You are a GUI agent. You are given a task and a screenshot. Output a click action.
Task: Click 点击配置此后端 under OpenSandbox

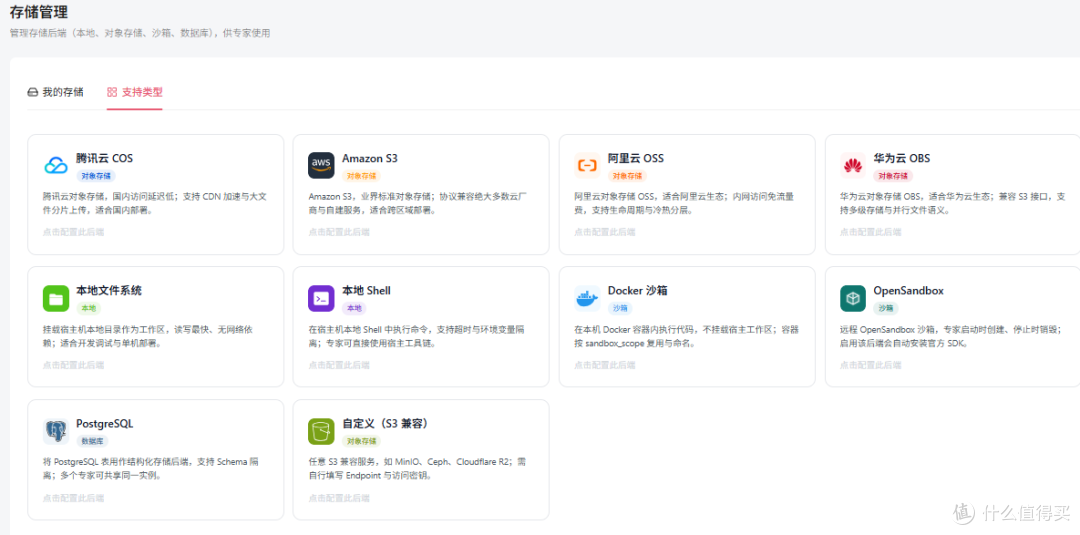[x=870, y=365]
